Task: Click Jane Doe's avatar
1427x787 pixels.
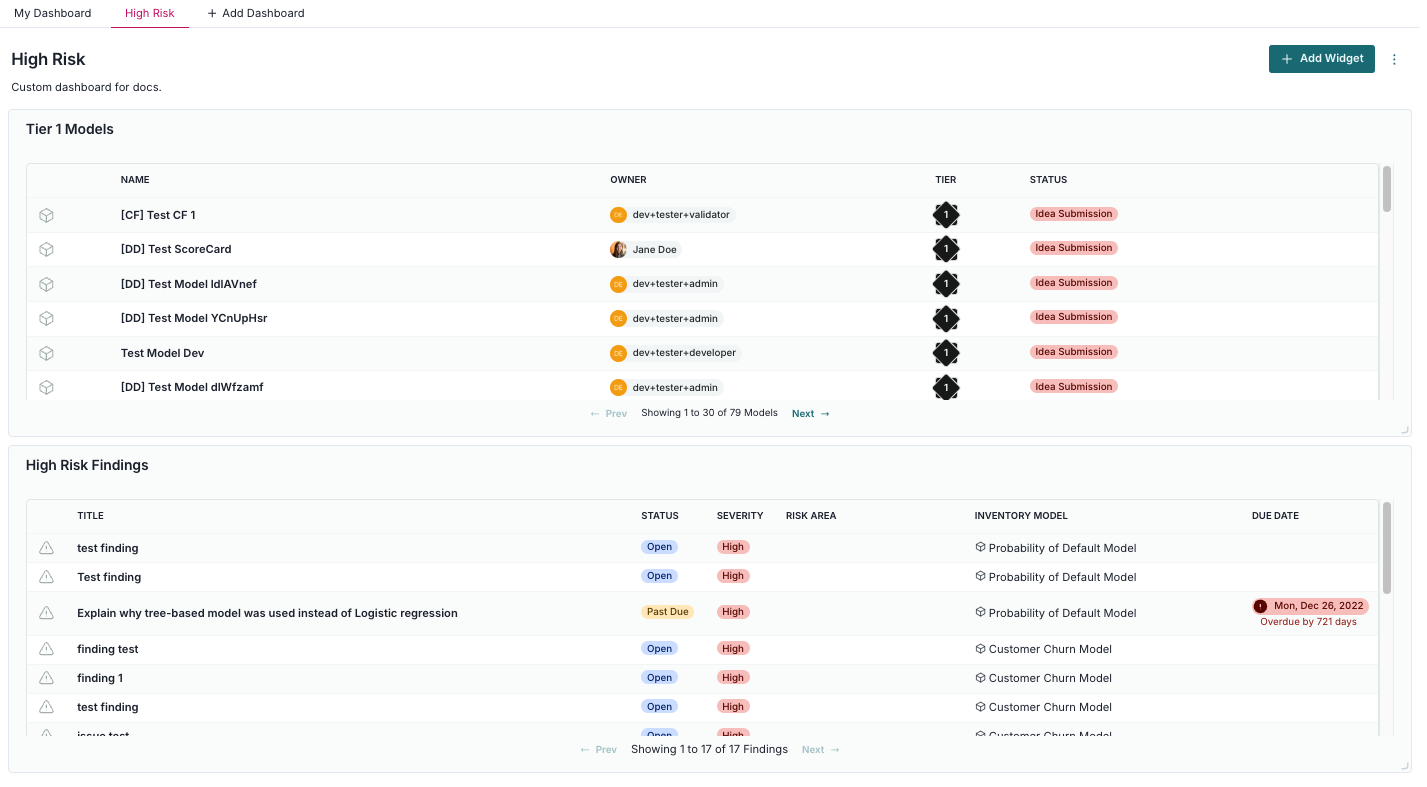Action: 618,248
